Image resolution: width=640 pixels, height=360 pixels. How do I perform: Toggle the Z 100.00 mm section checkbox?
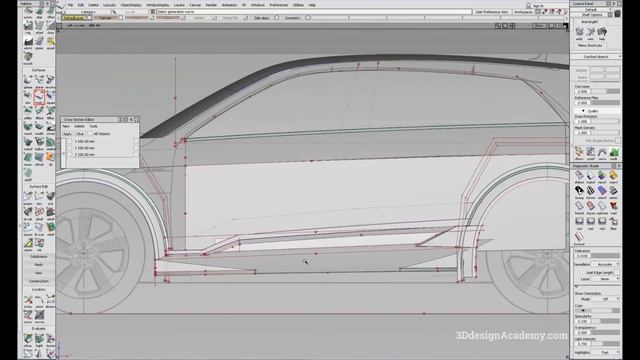coord(70,155)
